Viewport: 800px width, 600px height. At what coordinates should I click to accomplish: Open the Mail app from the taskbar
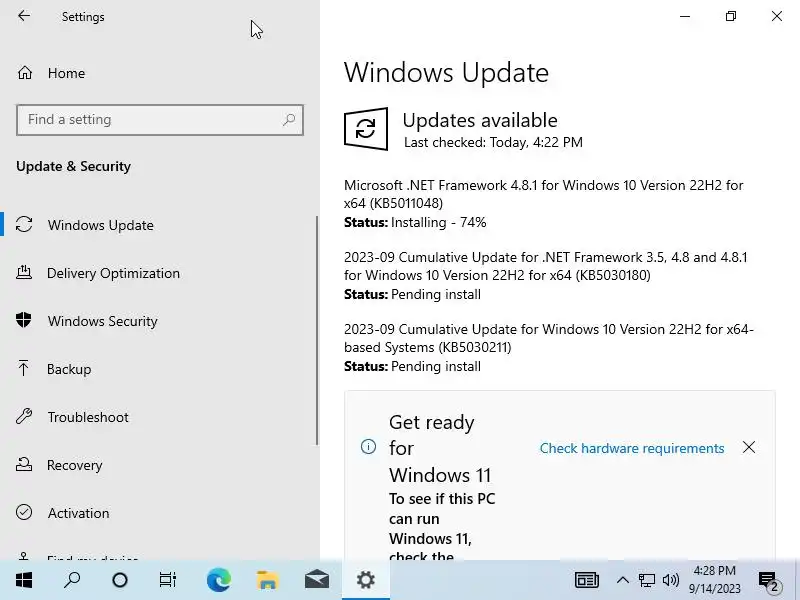click(316, 580)
